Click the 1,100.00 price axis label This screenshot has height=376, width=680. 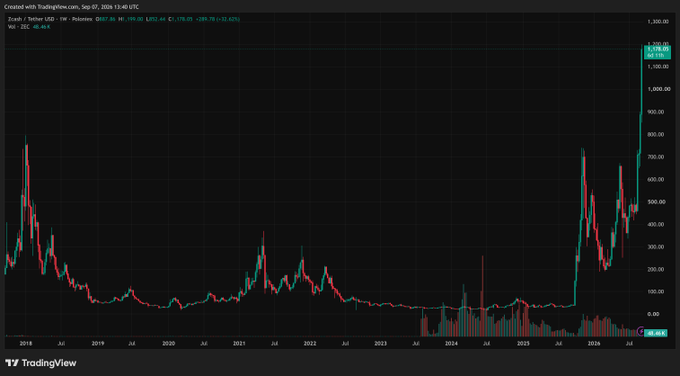coord(658,66)
